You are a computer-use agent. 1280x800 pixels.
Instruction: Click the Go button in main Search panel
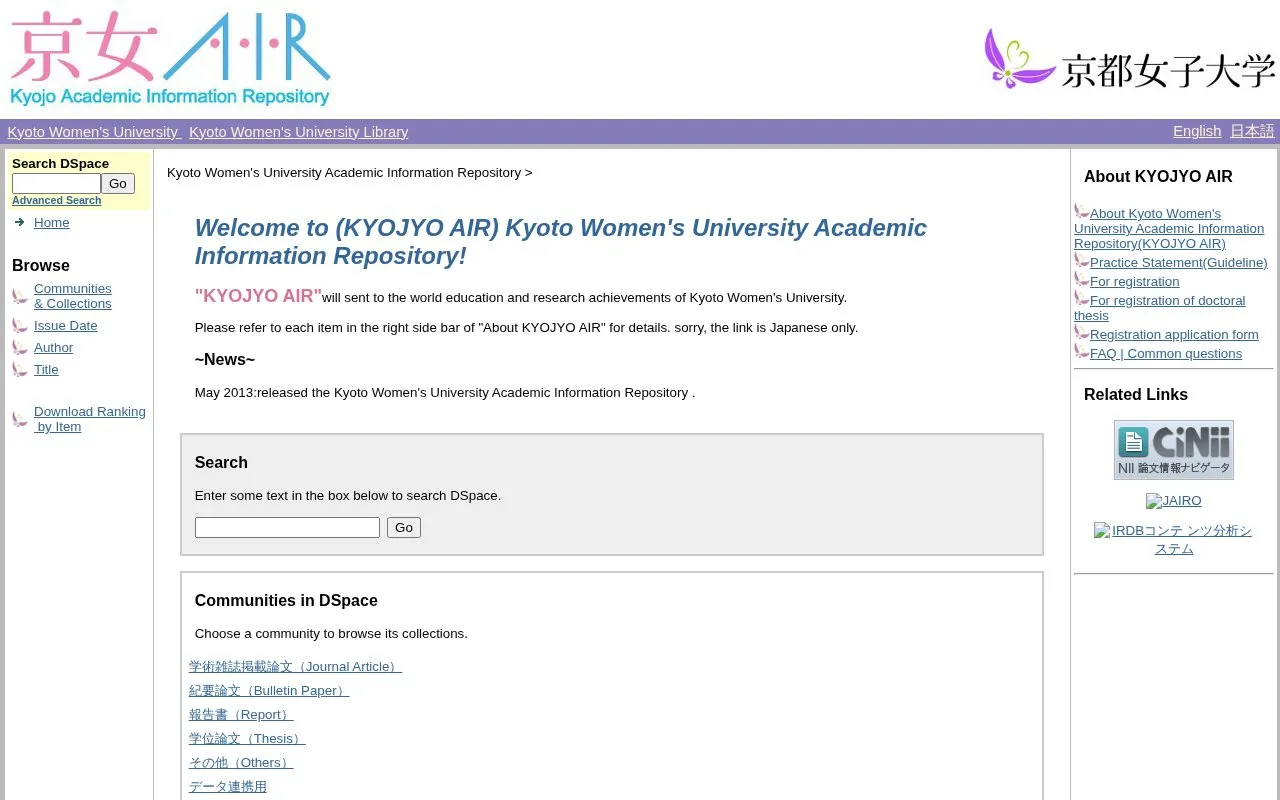pos(404,528)
